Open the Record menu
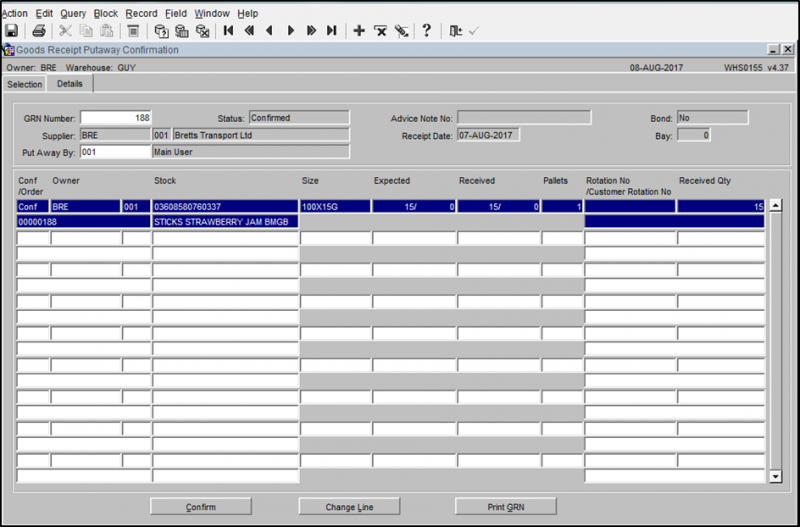This screenshot has width=800, height=527. point(141,13)
